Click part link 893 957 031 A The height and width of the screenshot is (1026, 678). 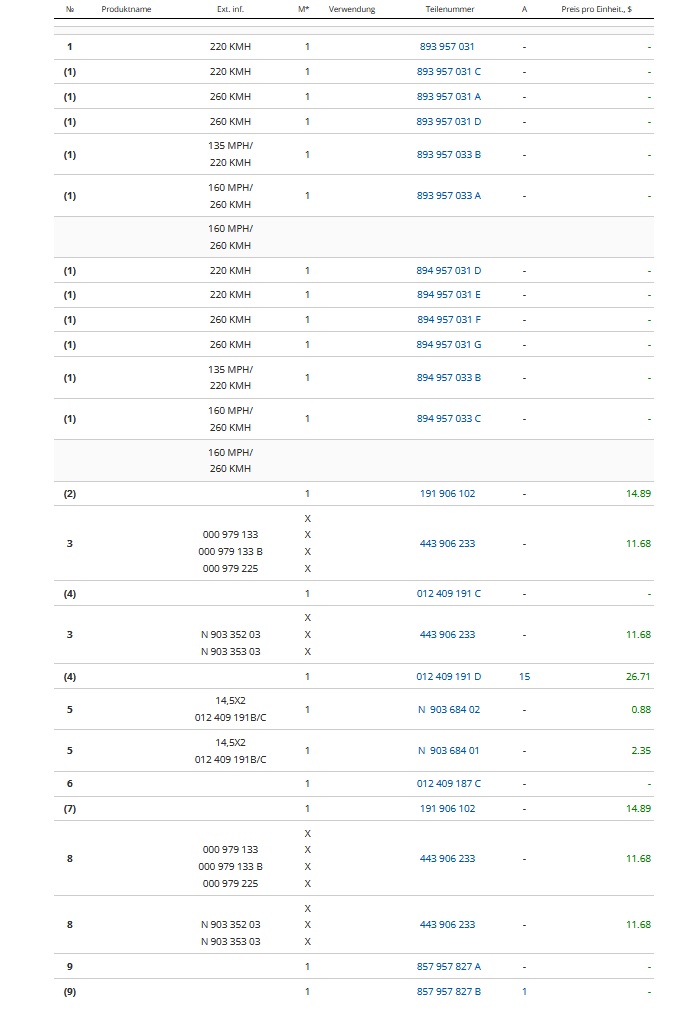tap(448, 97)
